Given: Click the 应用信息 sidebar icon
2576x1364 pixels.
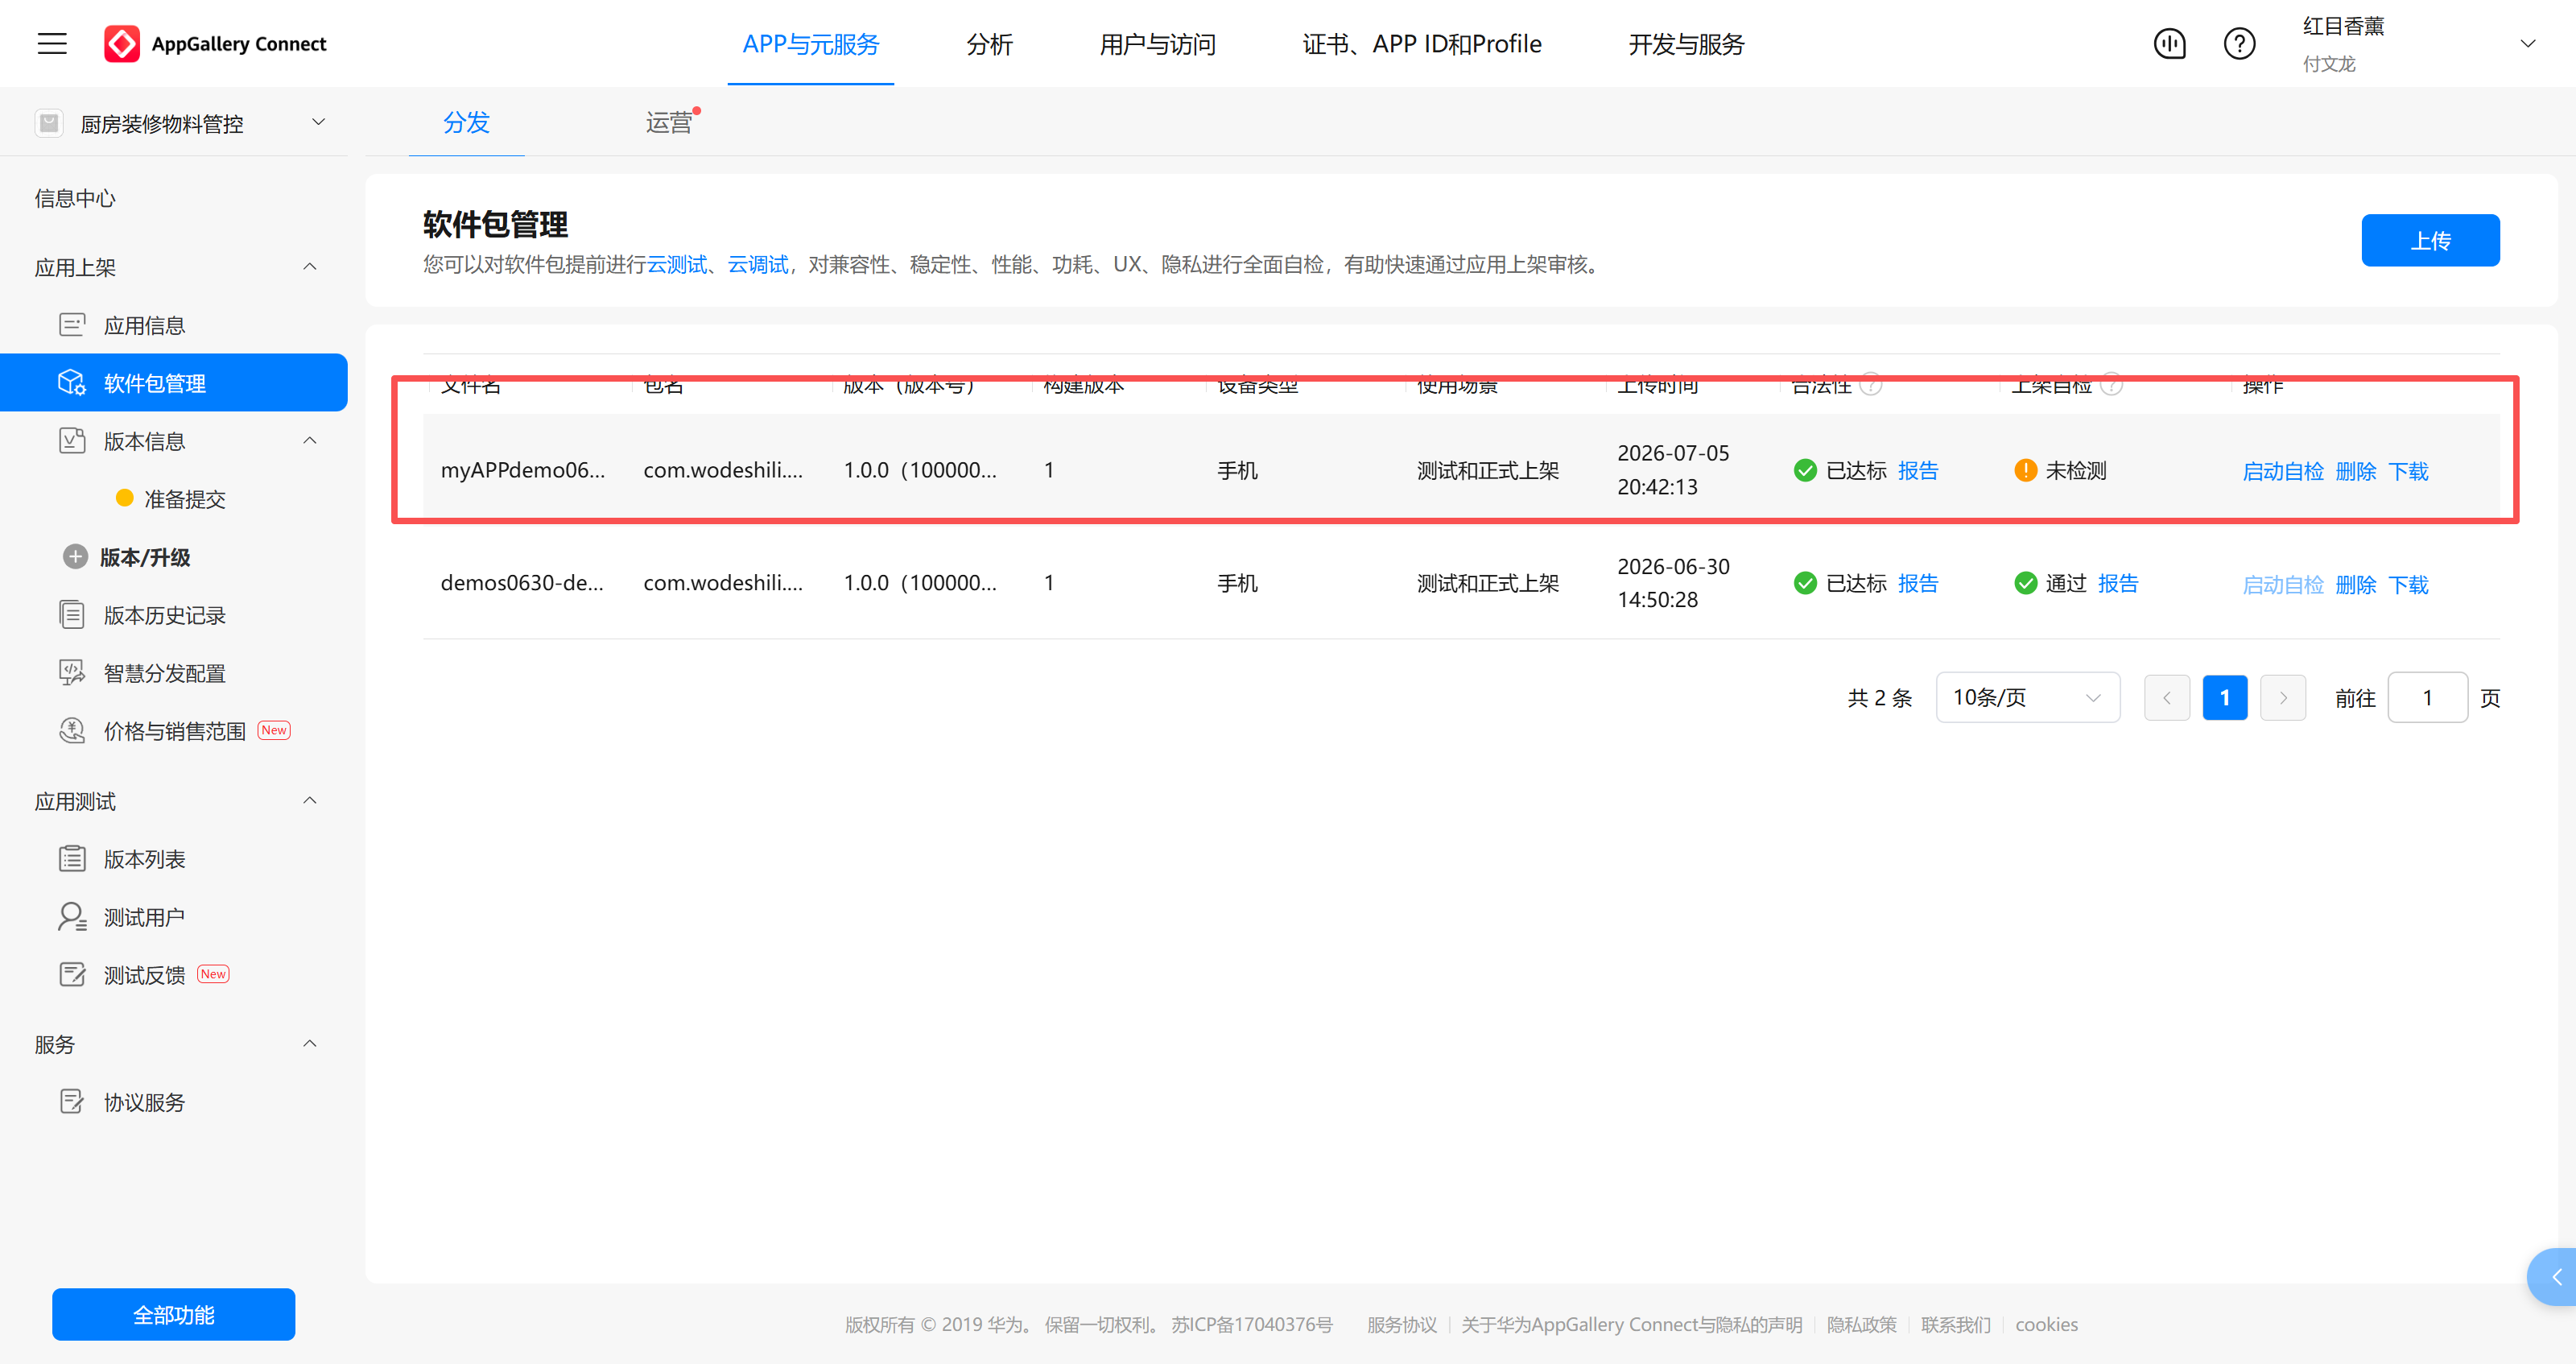Looking at the screenshot, I should (x=72, y=325).
